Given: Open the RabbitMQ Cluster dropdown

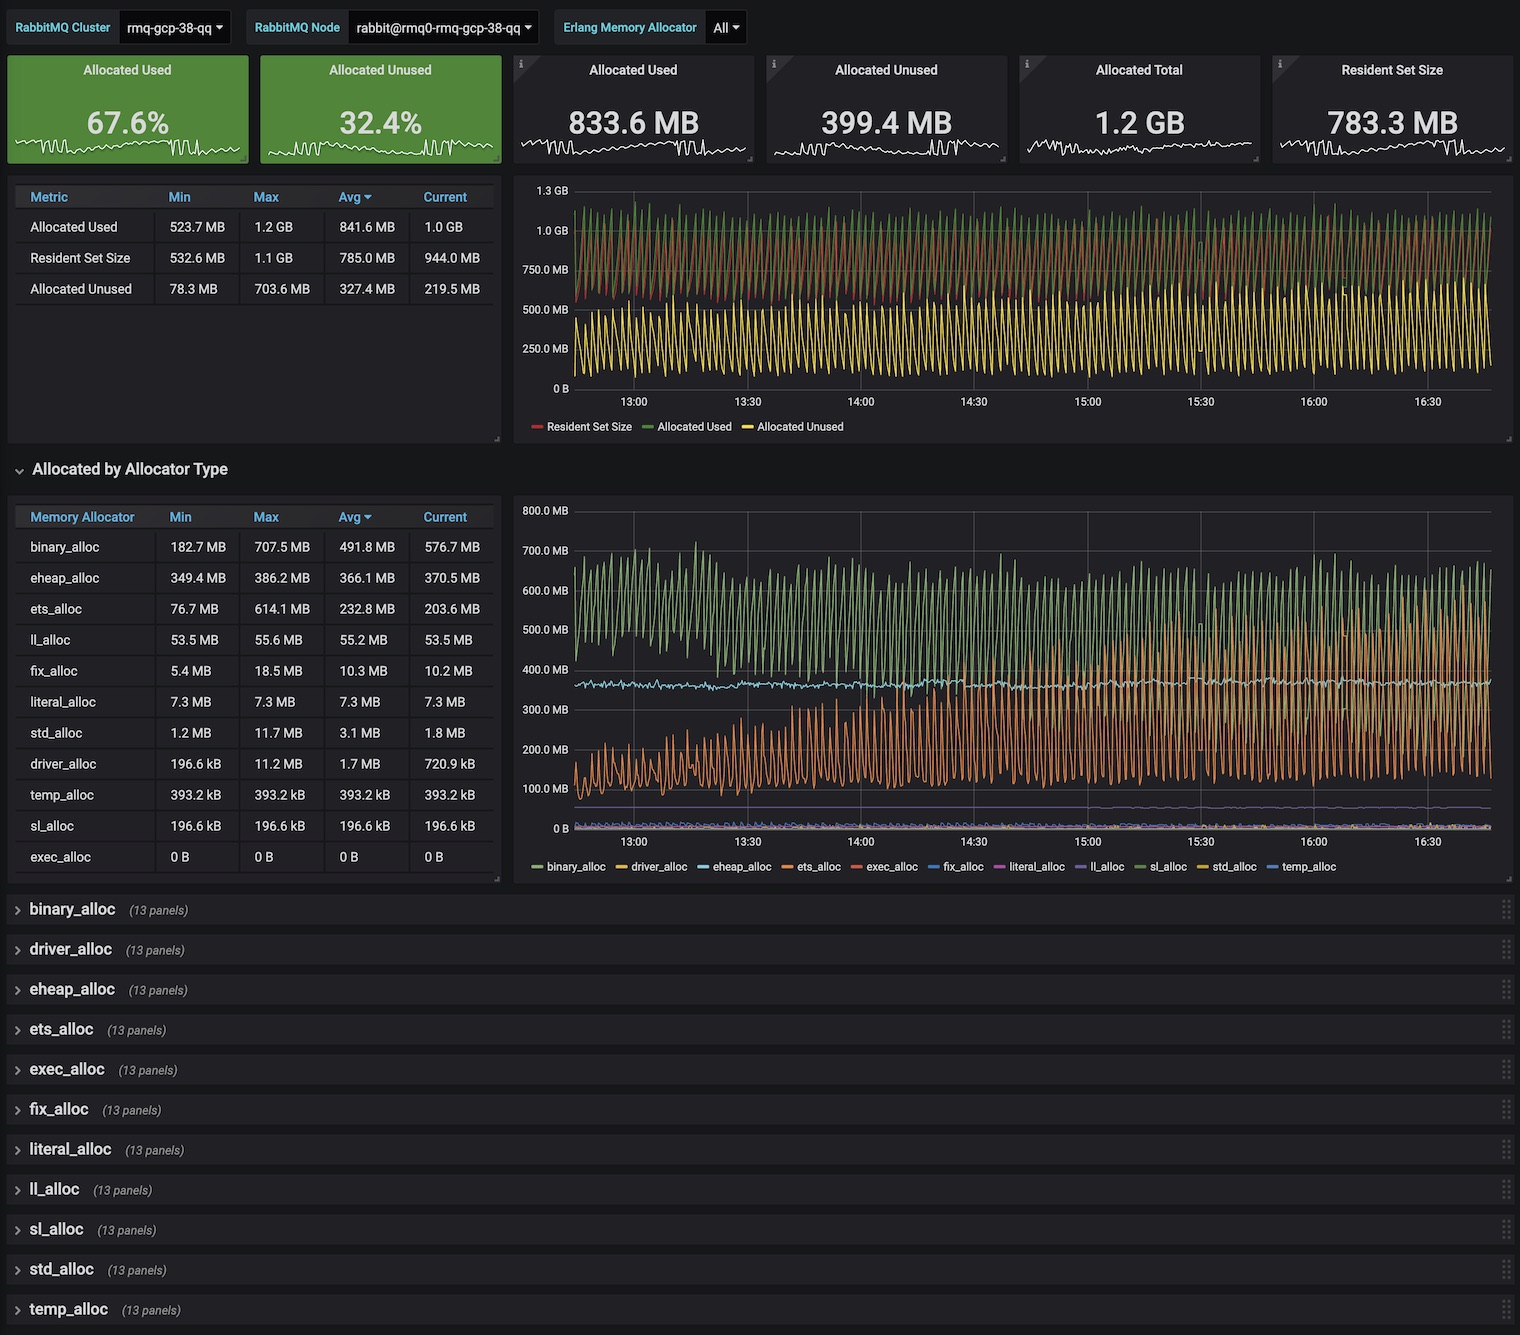Looking at the screenshot, I should [174, 28].
